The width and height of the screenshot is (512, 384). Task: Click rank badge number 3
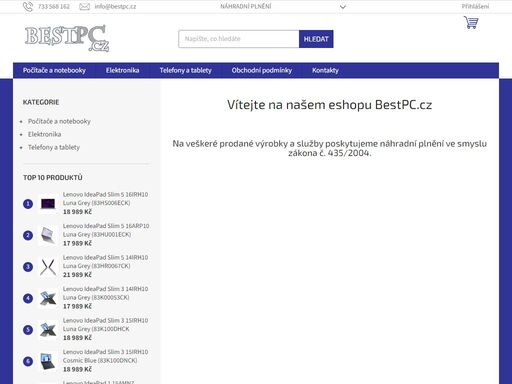28,267
